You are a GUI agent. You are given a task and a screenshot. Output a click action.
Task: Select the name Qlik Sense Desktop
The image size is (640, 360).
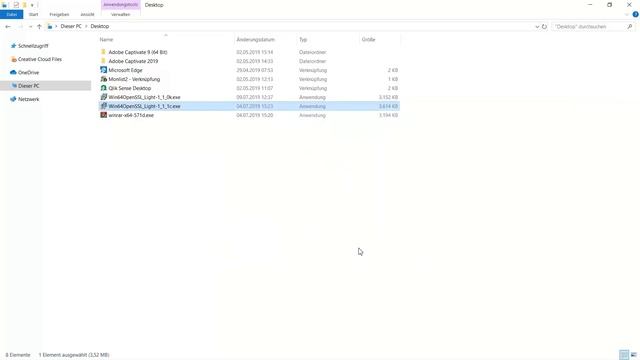click(129, 88)
